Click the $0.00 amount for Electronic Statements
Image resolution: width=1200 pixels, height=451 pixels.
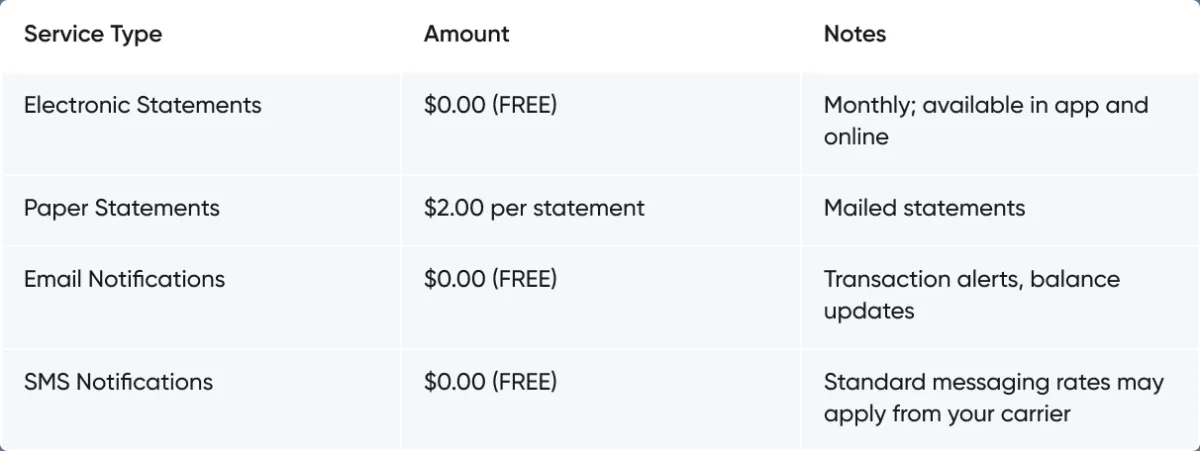click(455, 105)
